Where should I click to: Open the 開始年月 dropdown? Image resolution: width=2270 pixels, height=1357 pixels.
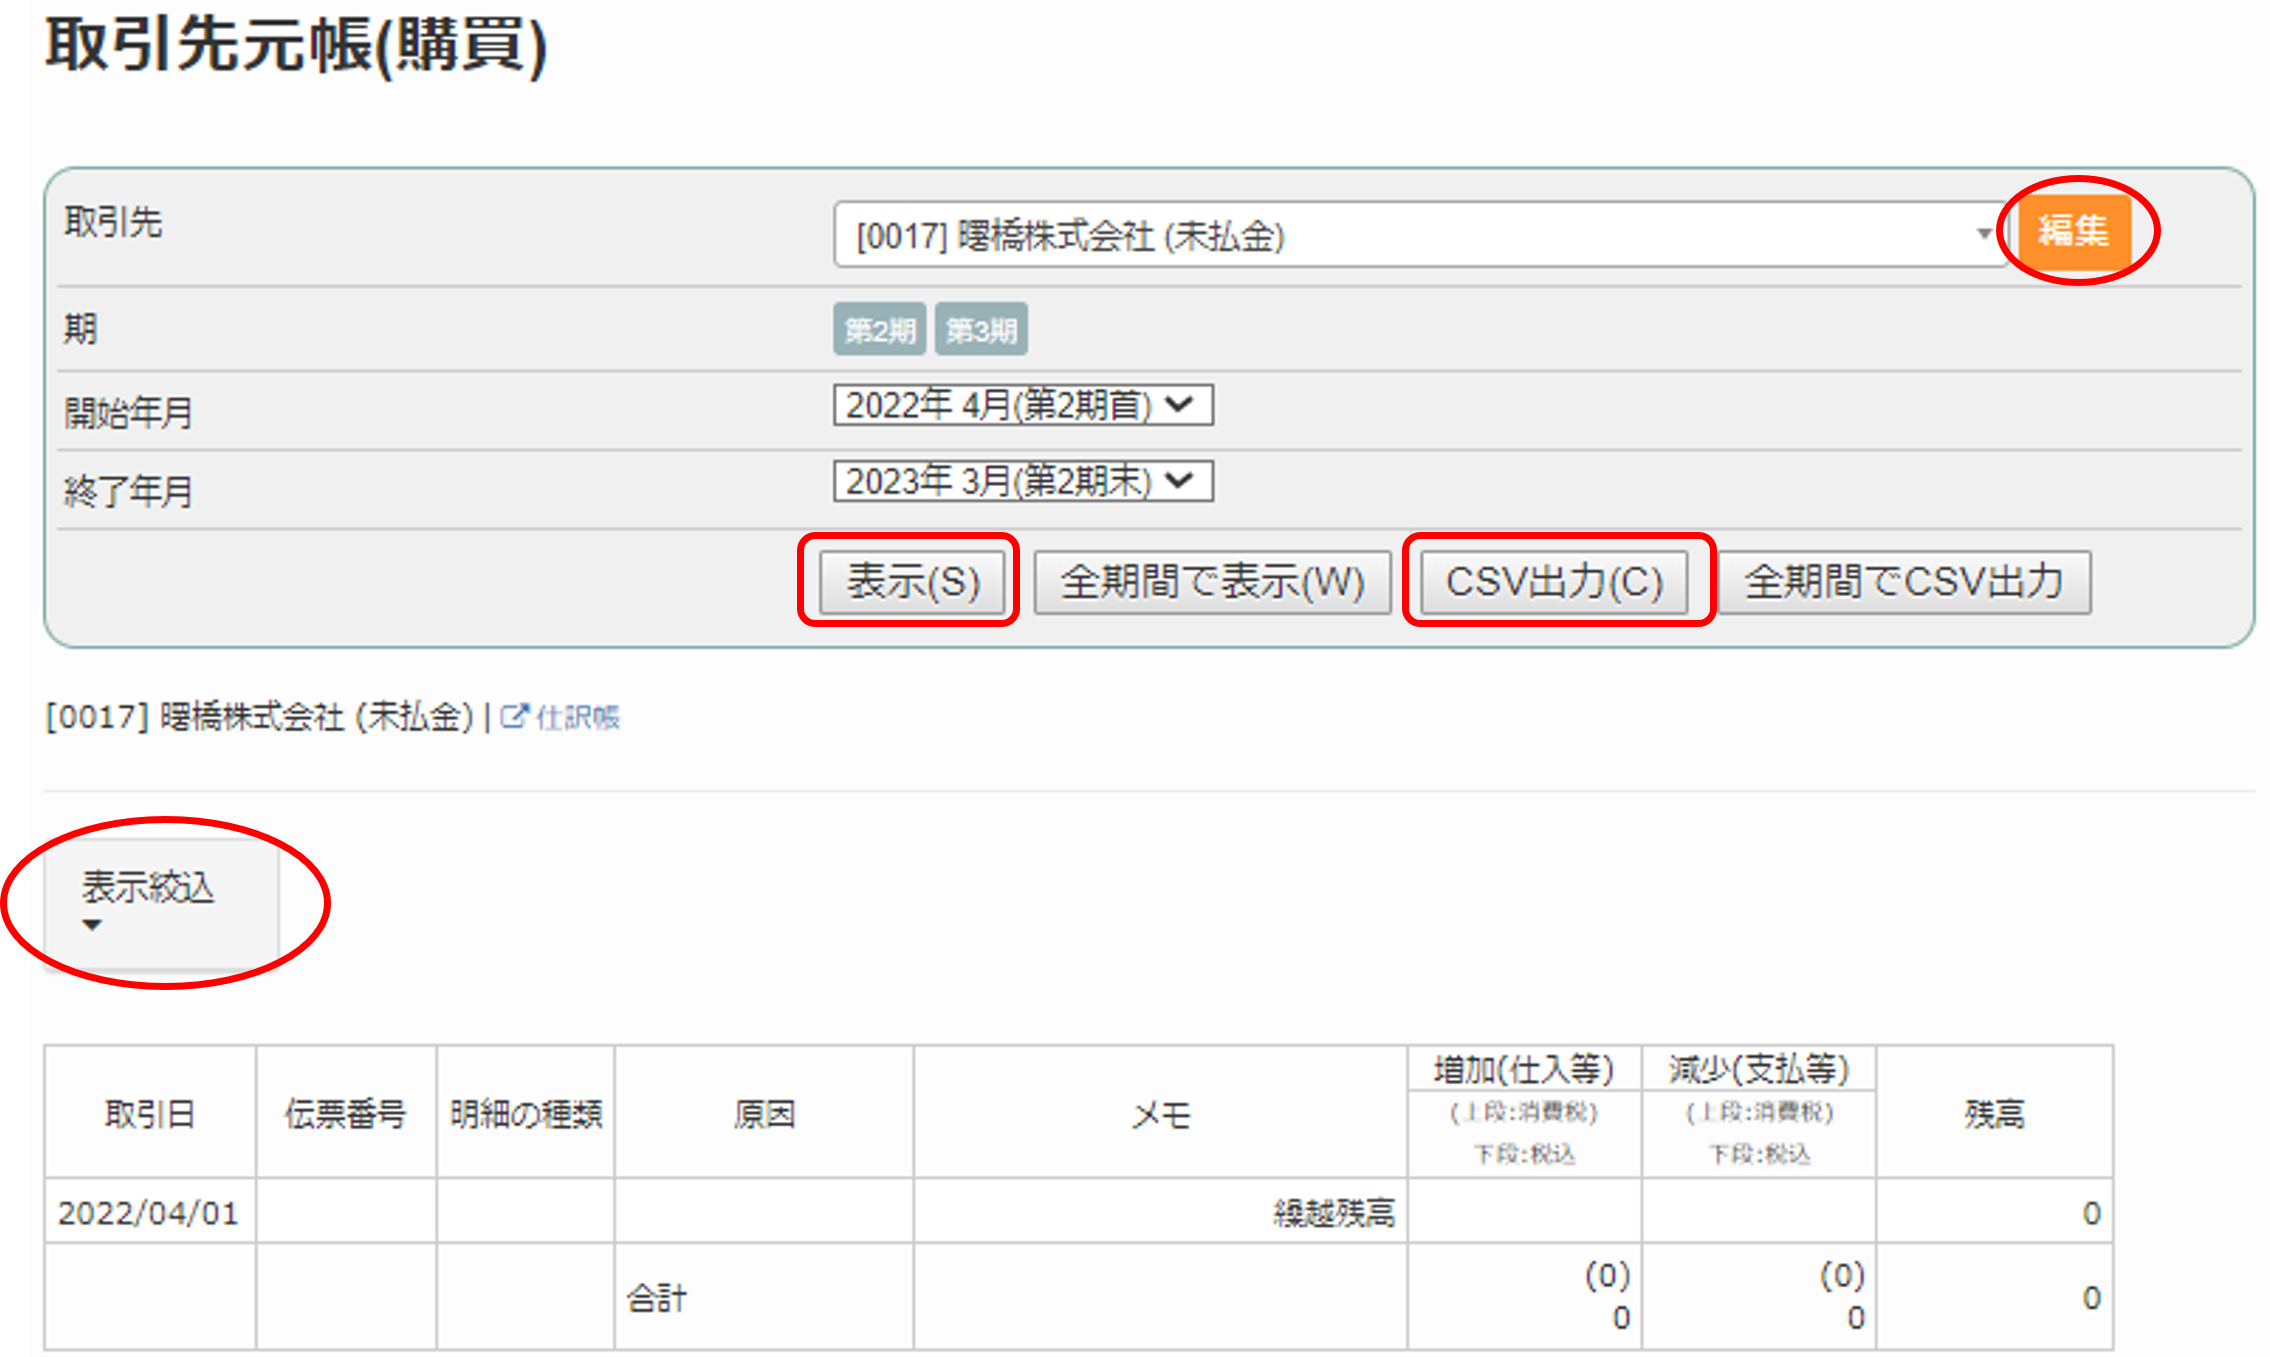1023,405
